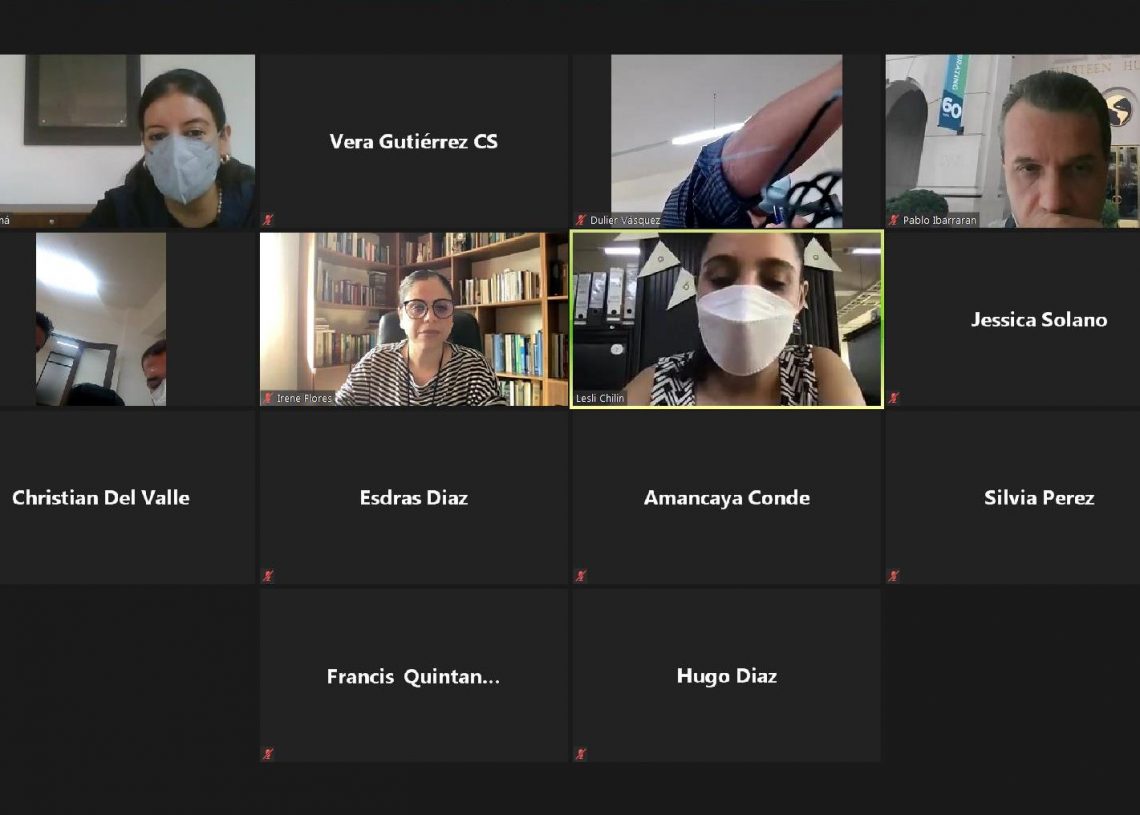Click muted mic icon on Hugo Diaz tile
This screenshot has width=1140, height=815.
[581, 754]
